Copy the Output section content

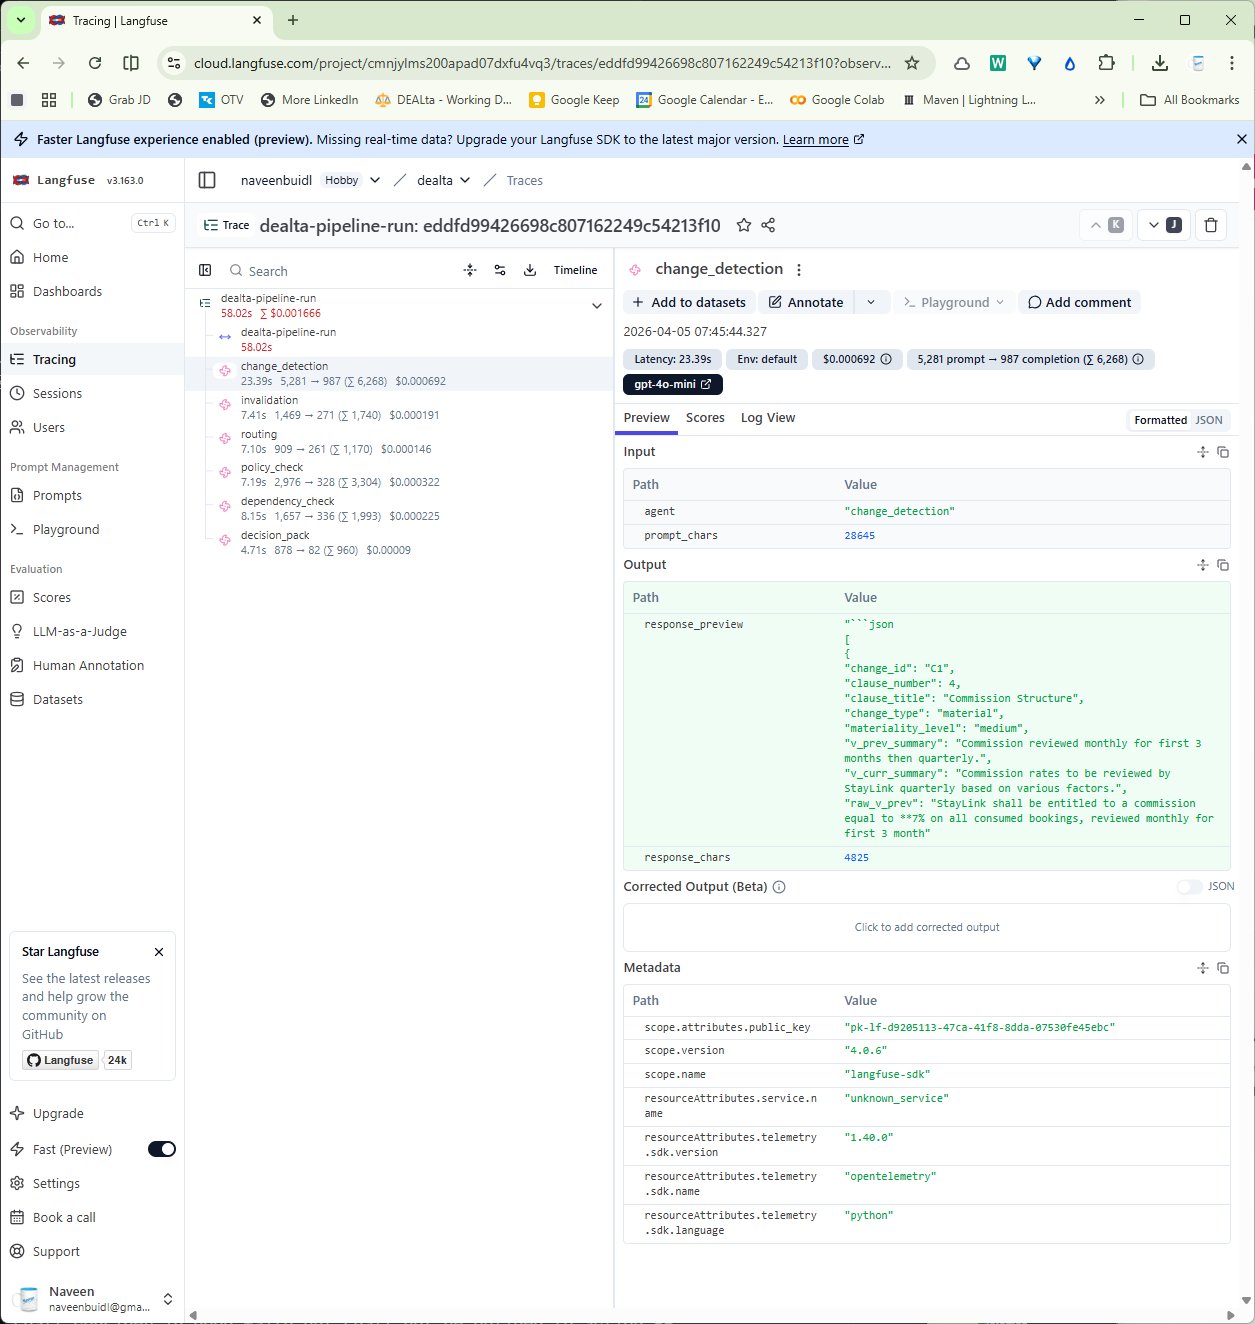[1222, 565]
